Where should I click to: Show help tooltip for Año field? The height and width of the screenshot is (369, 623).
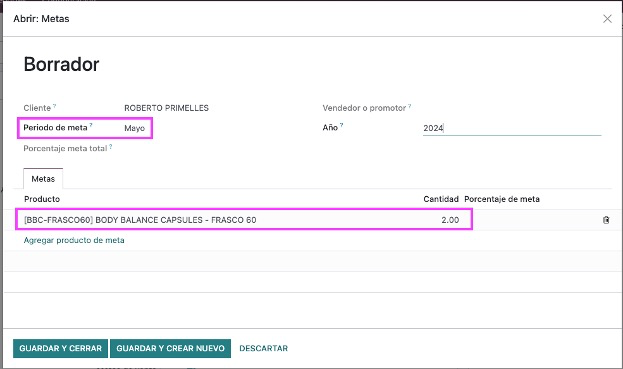tap(341, 126)
